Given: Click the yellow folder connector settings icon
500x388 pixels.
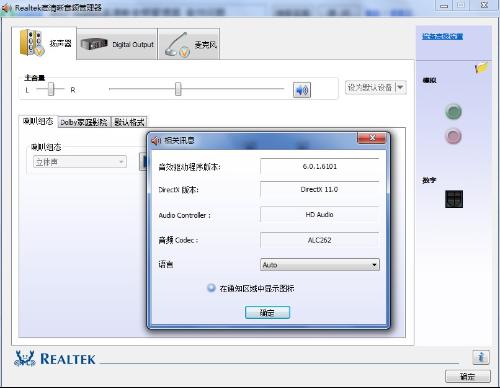Looking at the screenshot, I should coord(481,68).
